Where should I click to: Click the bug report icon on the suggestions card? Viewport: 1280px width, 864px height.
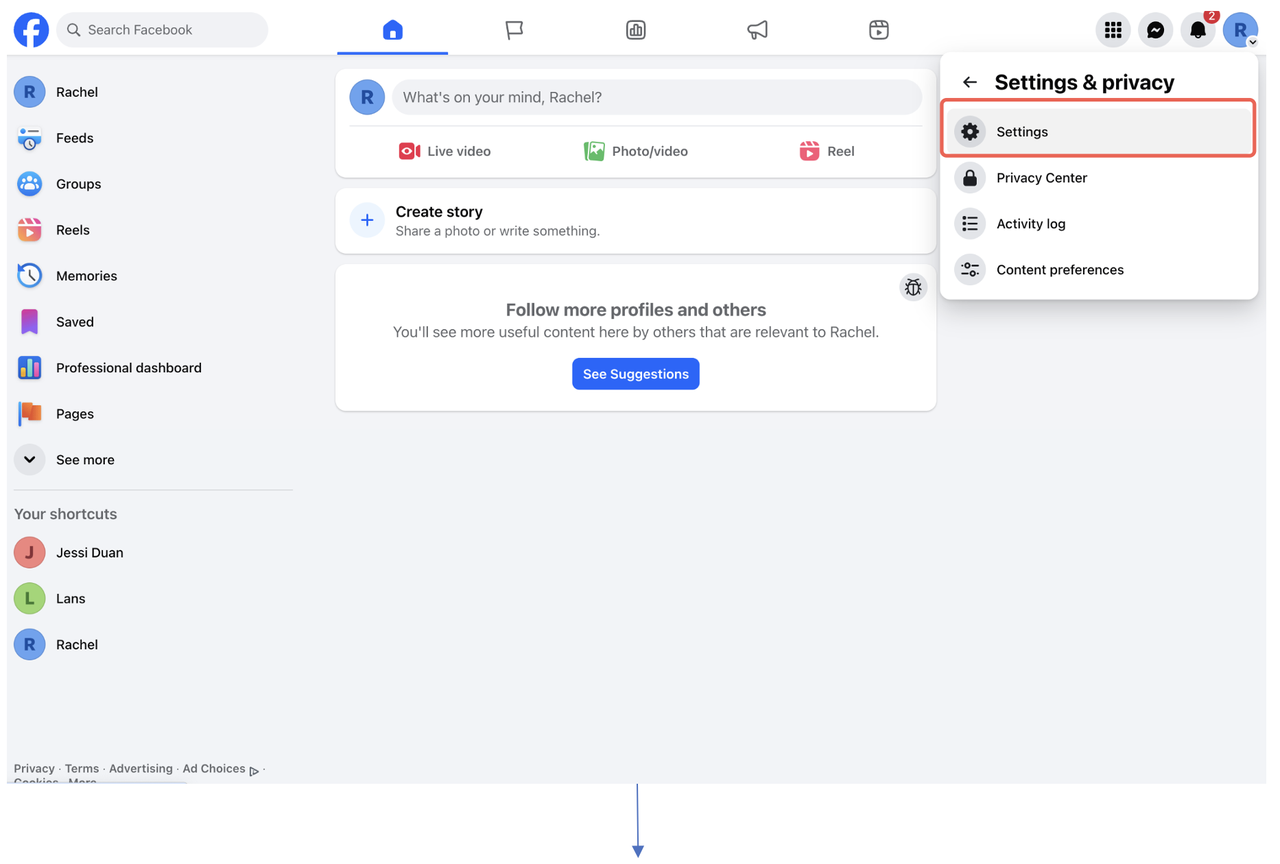(x=912, y=287)
